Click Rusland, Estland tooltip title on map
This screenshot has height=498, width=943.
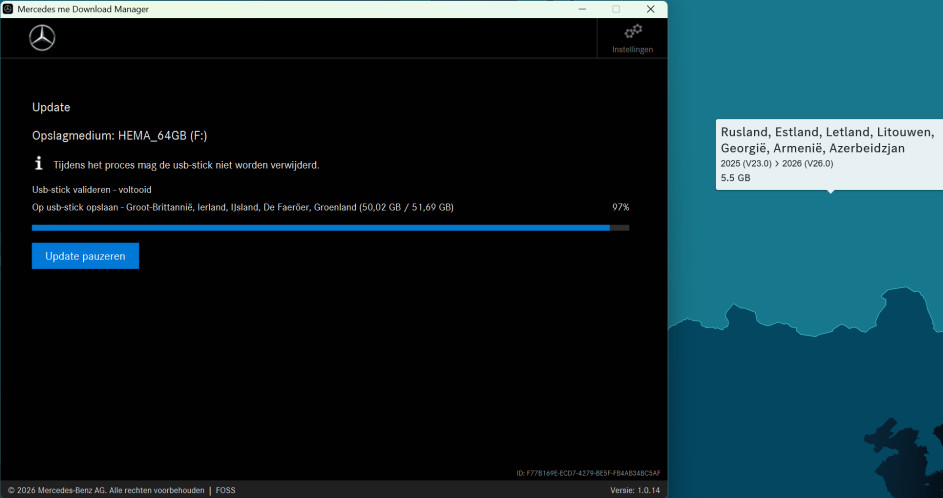pyautogui.click(x=827, y=140)
